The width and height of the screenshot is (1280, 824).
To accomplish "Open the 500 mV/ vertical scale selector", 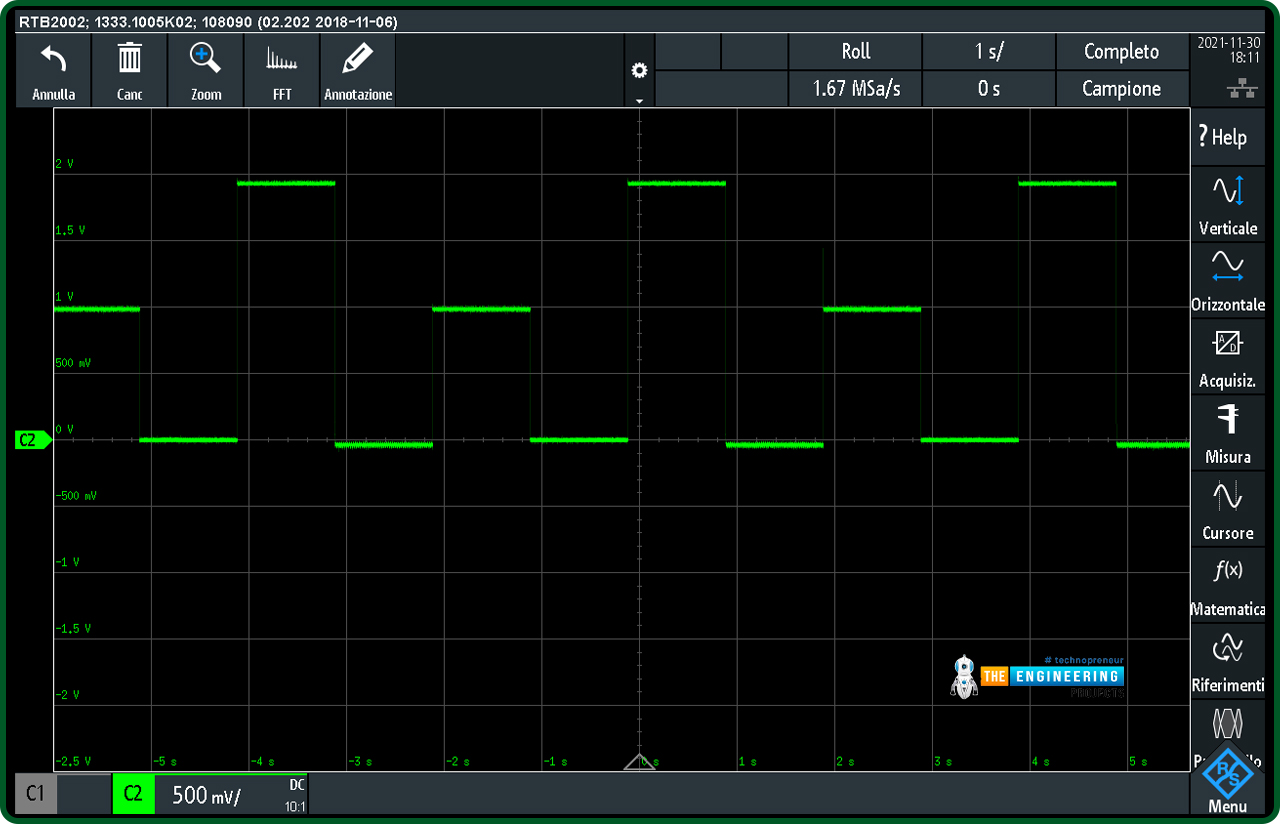I will [x=232, y=794].
